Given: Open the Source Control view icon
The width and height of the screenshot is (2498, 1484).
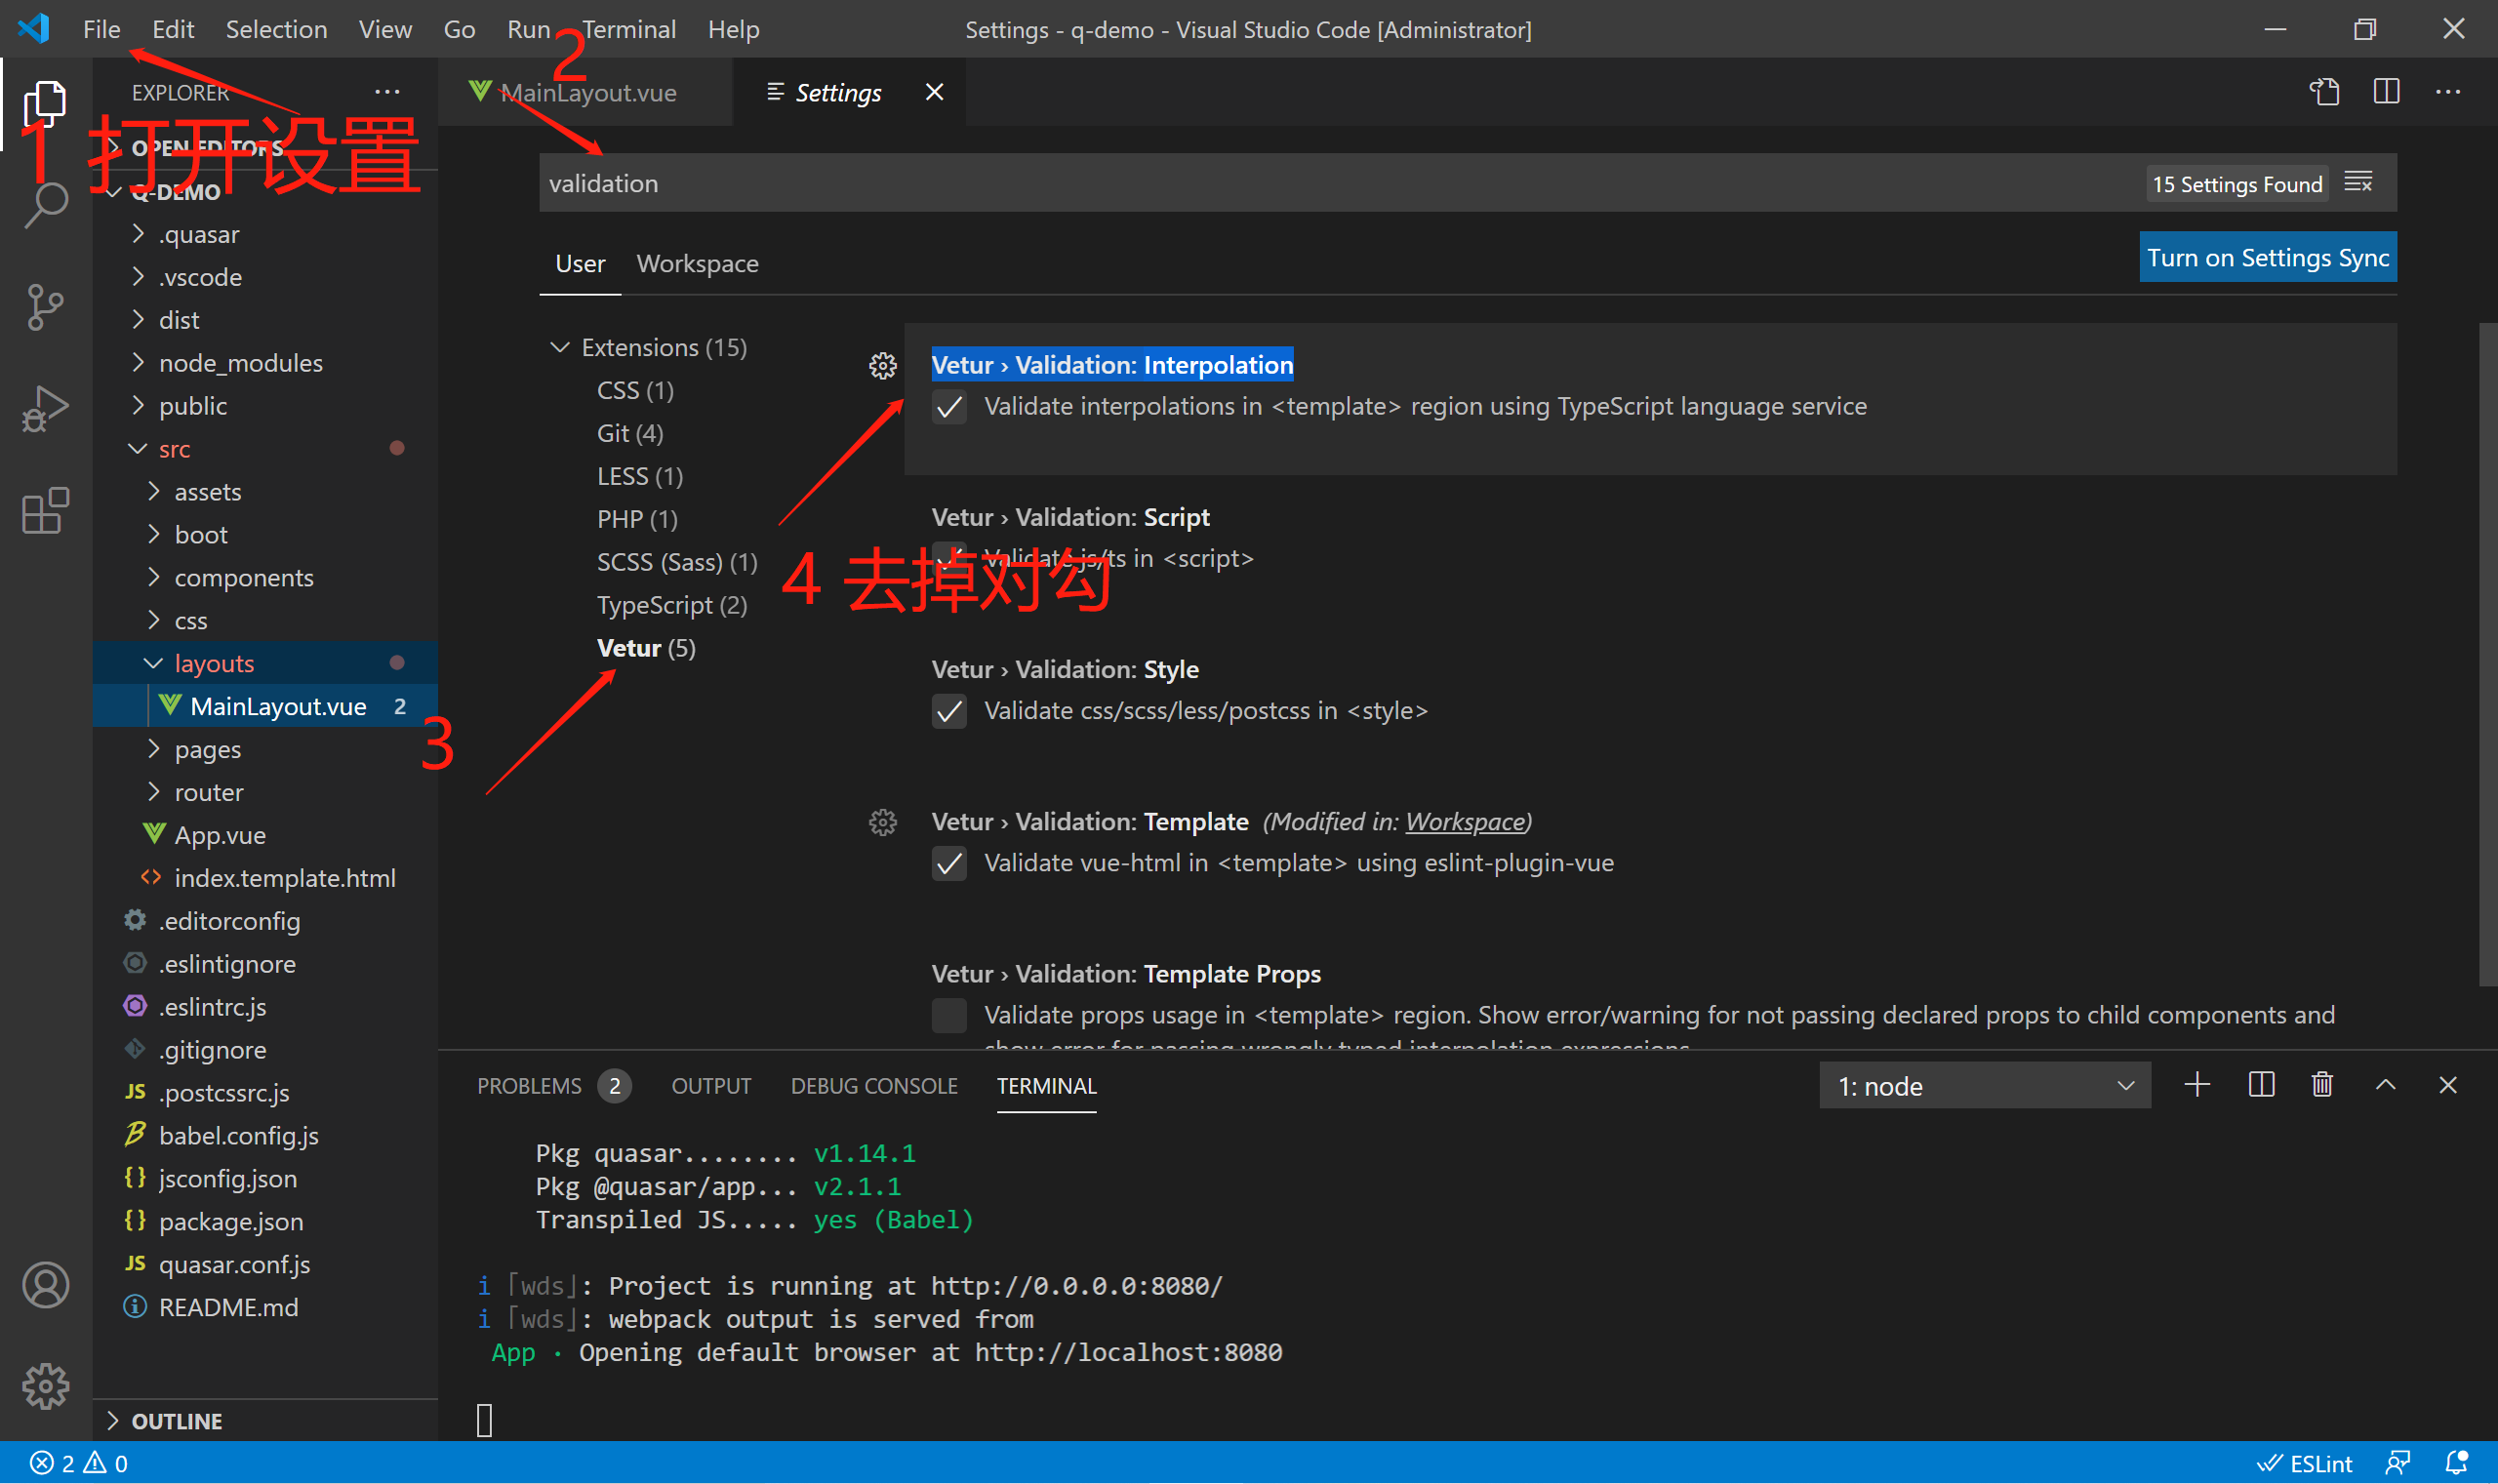Looking at the screenshot, I should tap(45, 307).
